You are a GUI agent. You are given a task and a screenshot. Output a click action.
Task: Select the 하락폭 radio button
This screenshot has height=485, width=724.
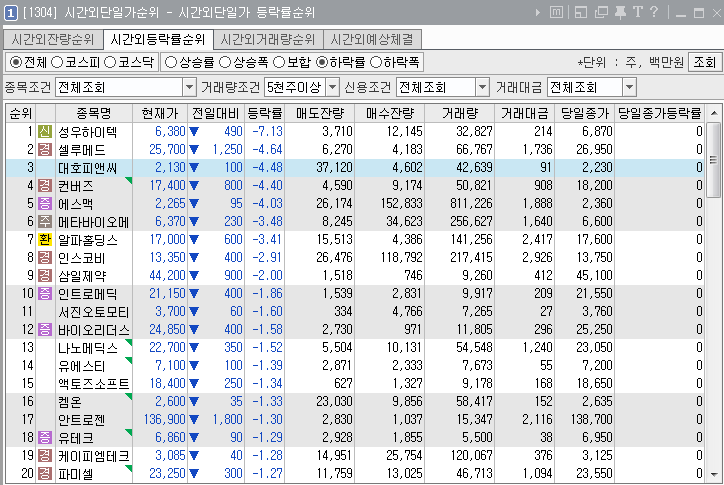[376, 62]
